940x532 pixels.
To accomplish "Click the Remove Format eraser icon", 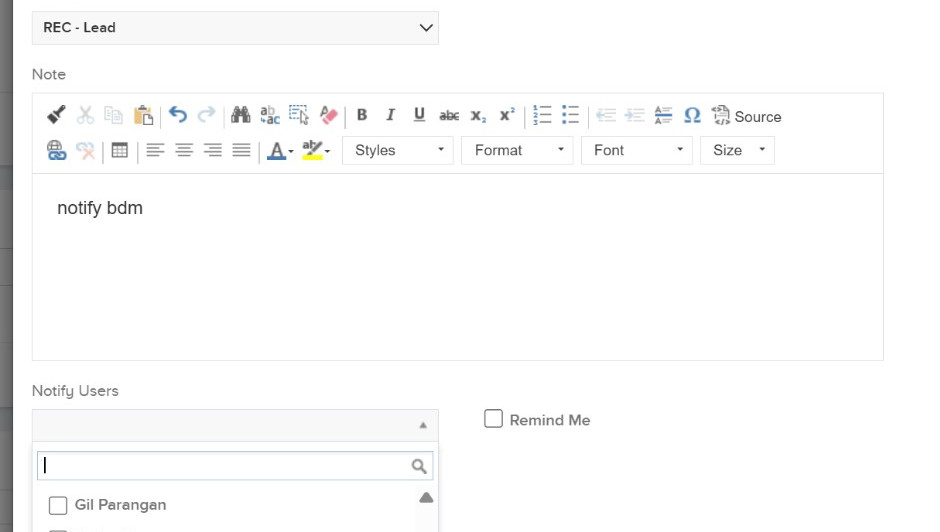I will pyautogui.click(x=329, y=115).
